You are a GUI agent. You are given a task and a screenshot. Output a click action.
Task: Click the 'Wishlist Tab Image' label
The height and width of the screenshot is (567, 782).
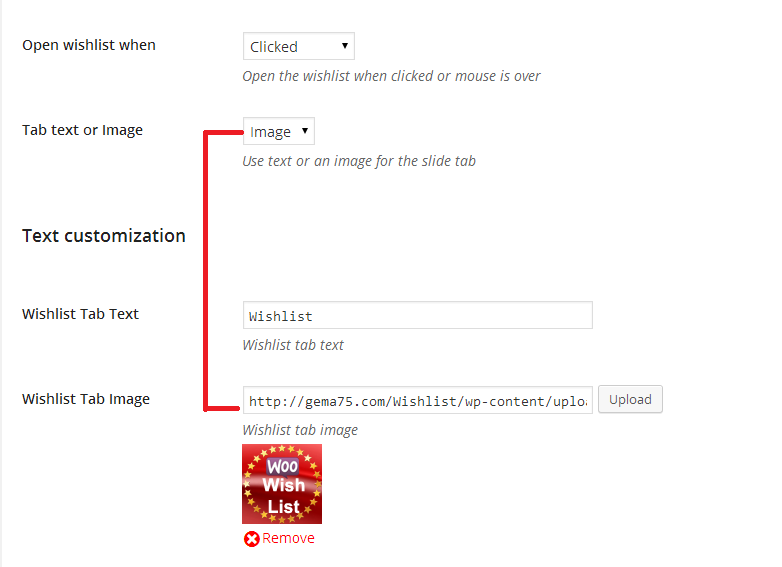pos(86,399)
